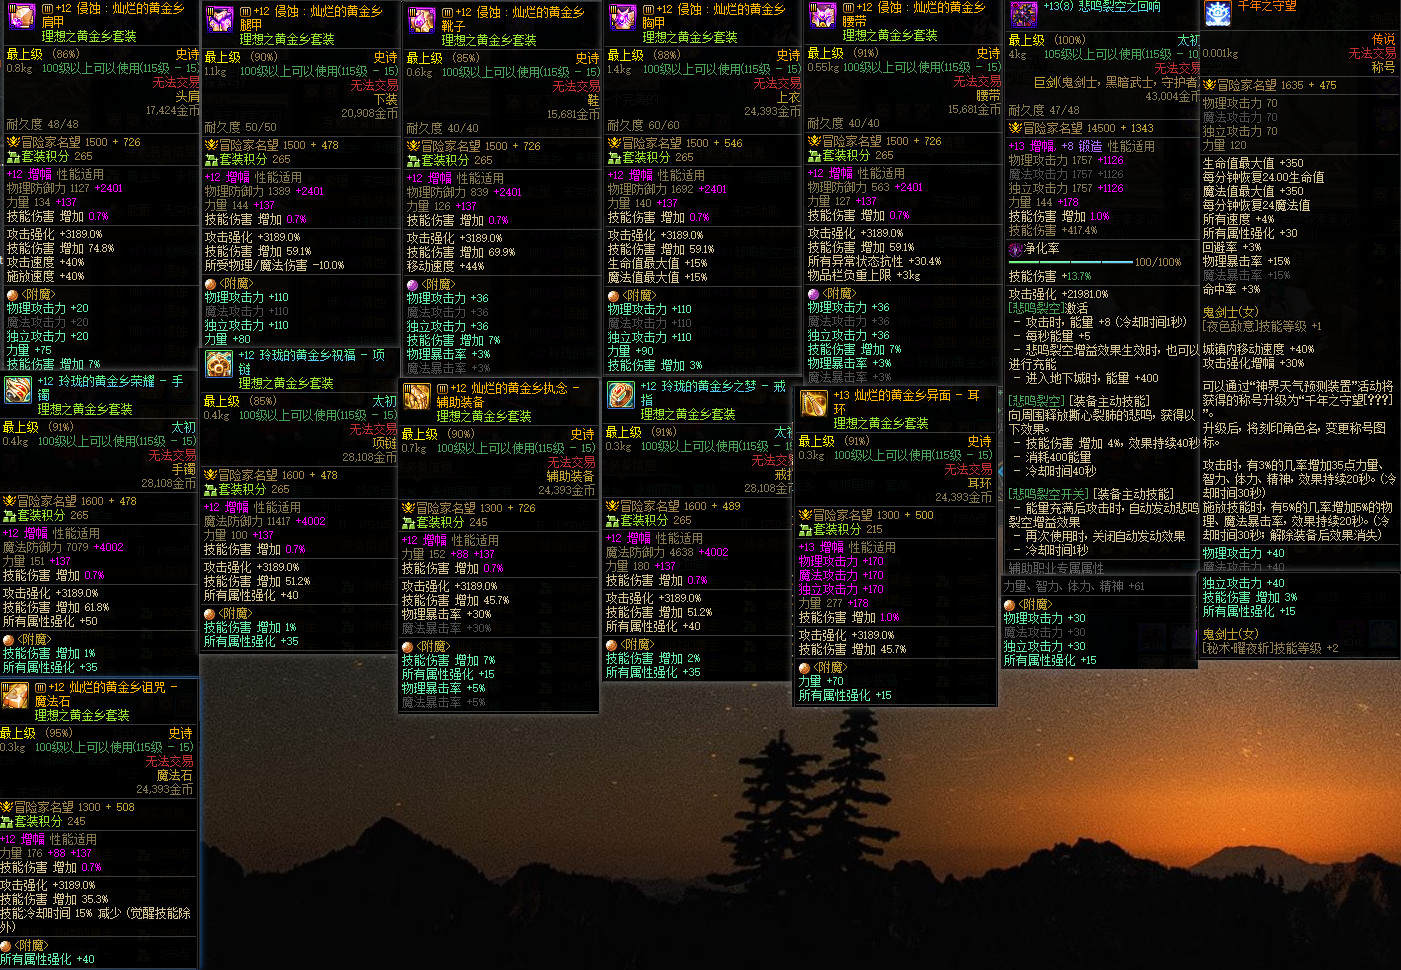The width and height of the screenshot is (1401, 970).
Task: Click the 命中率 +3% stat line
Action: tap(1232, 289)
